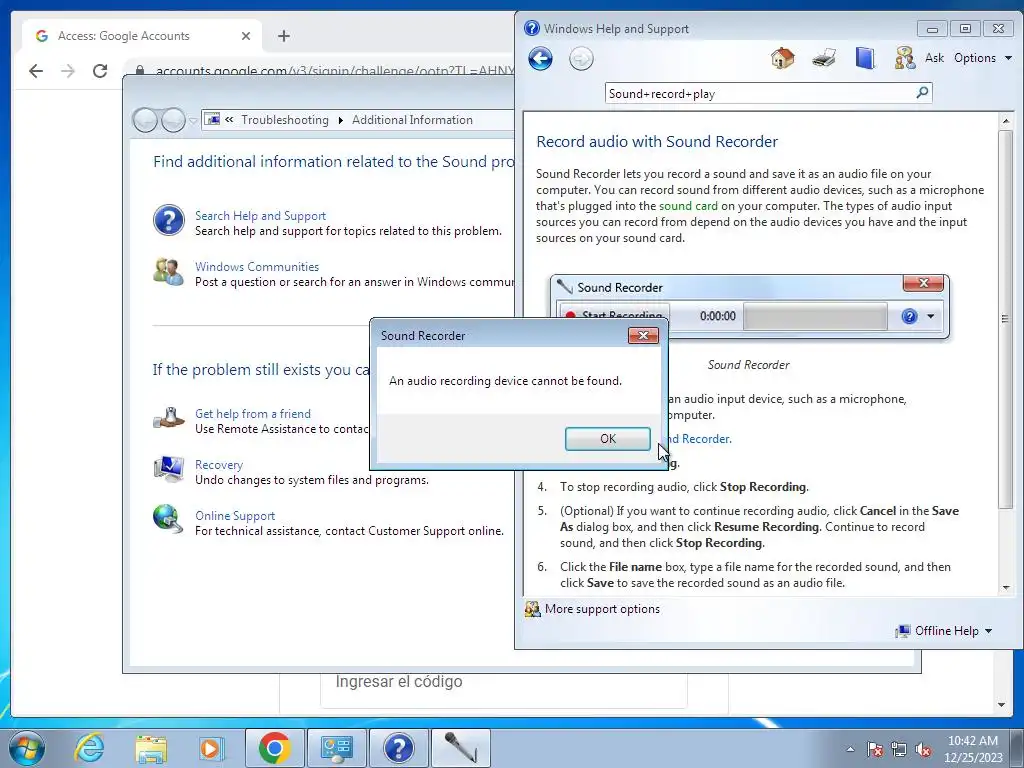Open the Help and Support home icon

pos(782,58)
